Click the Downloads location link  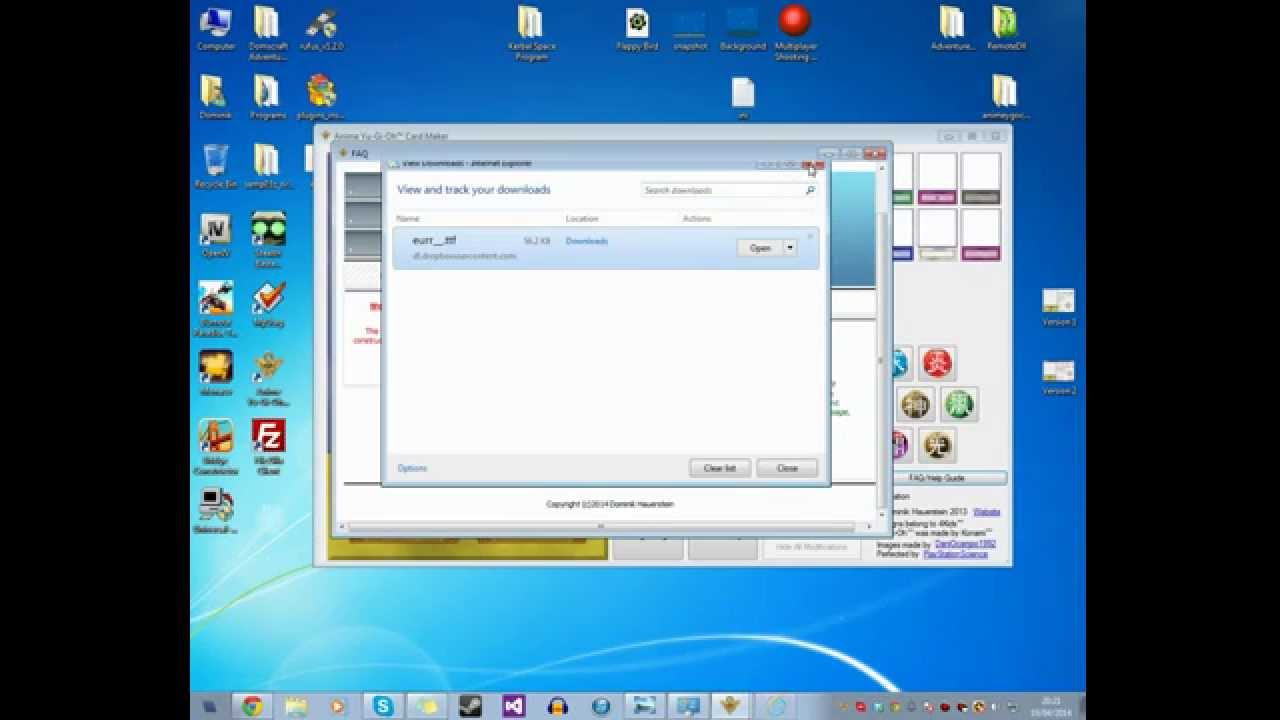[587, 241]
